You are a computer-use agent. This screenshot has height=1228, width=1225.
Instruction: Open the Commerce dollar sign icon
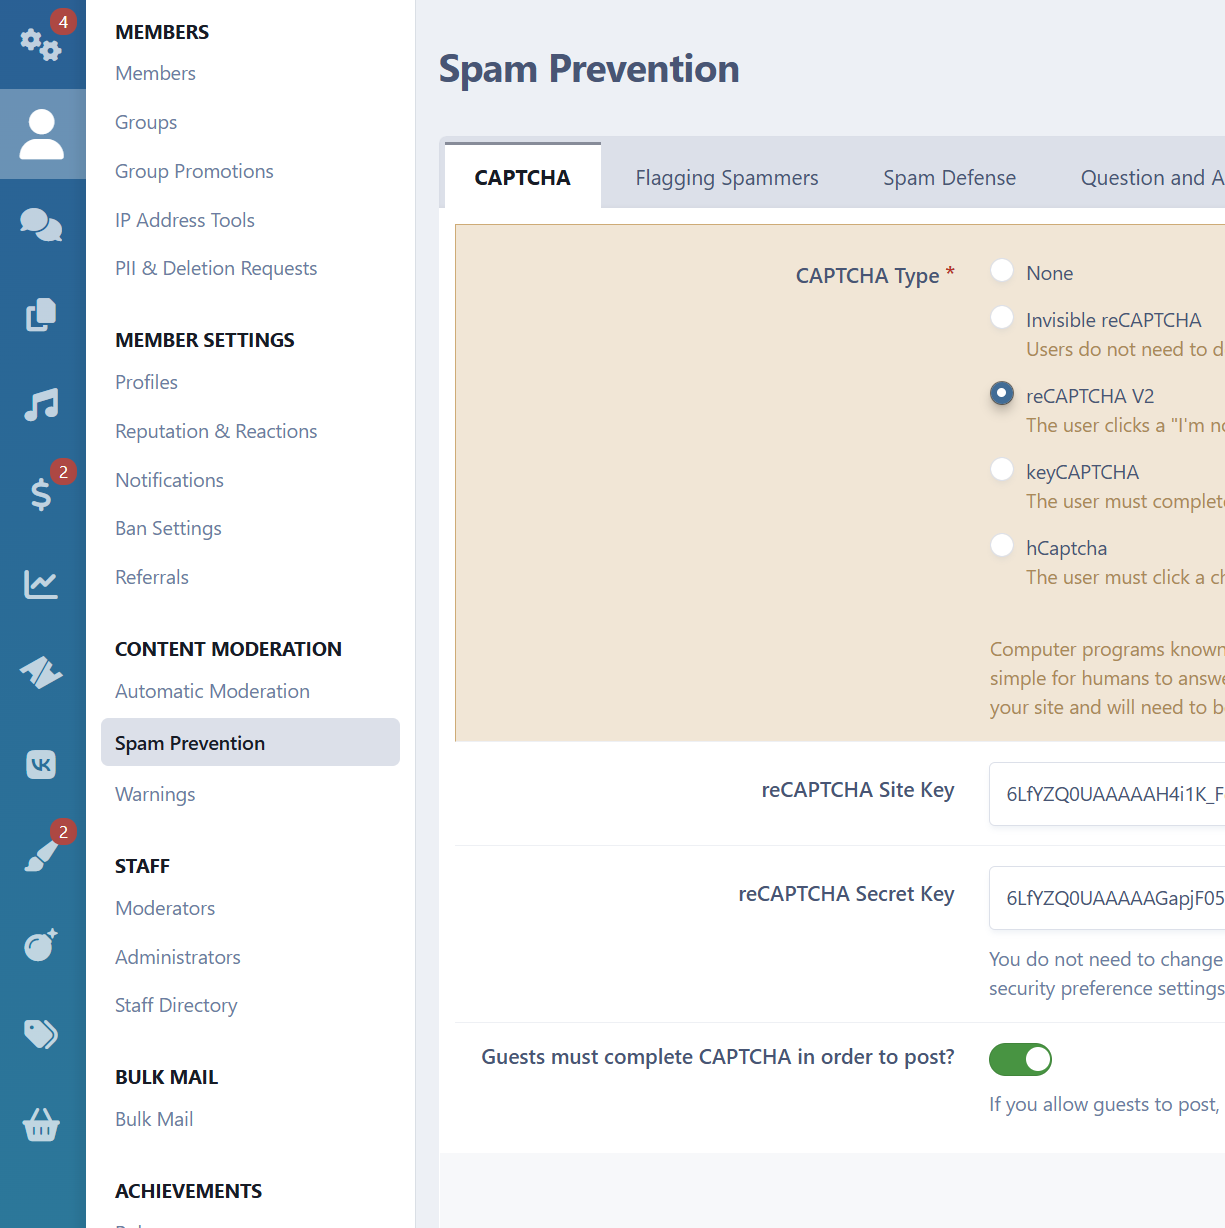[41, 494]
